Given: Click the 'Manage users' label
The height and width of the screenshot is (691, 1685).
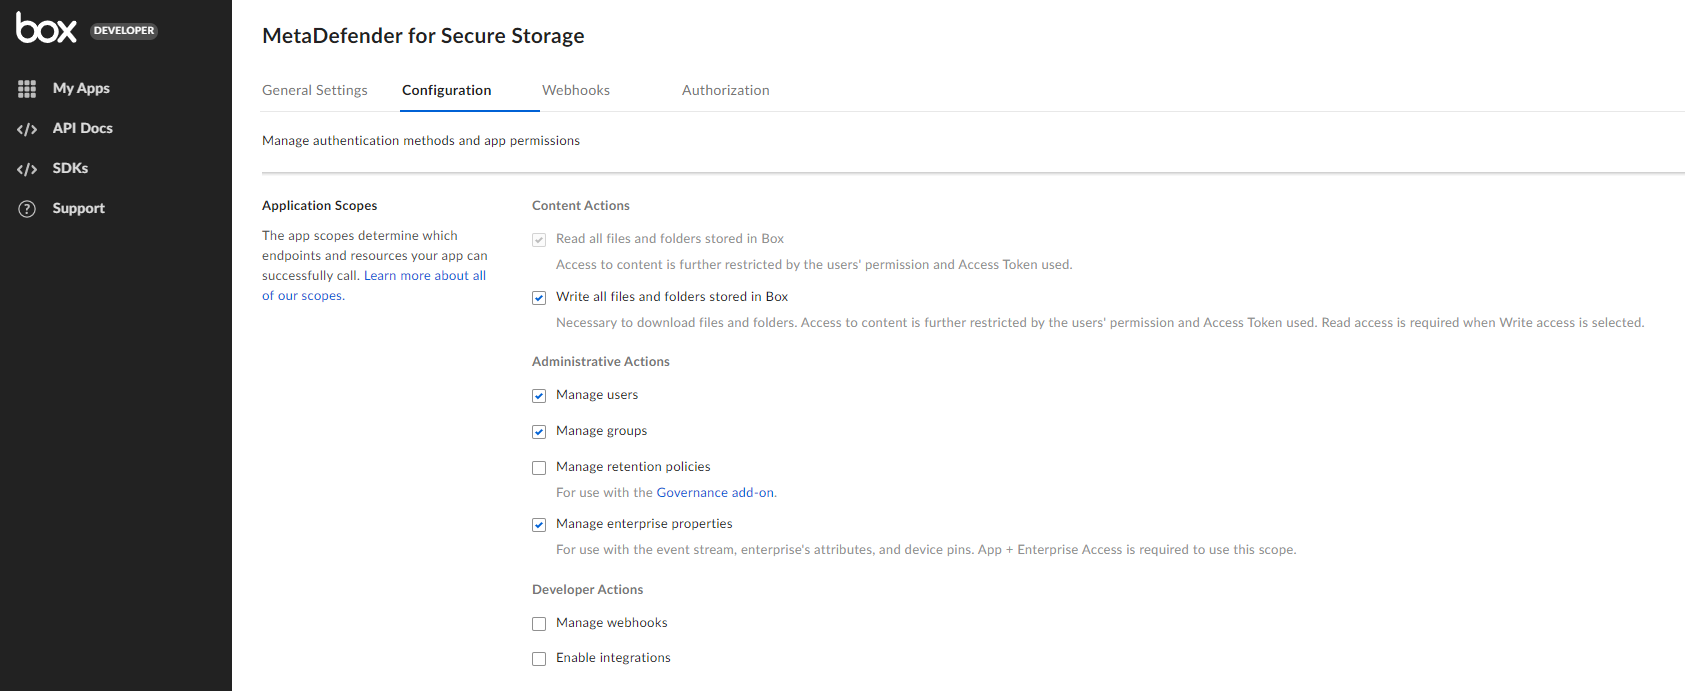Looking at the screenshot, I should click(597, 394).
